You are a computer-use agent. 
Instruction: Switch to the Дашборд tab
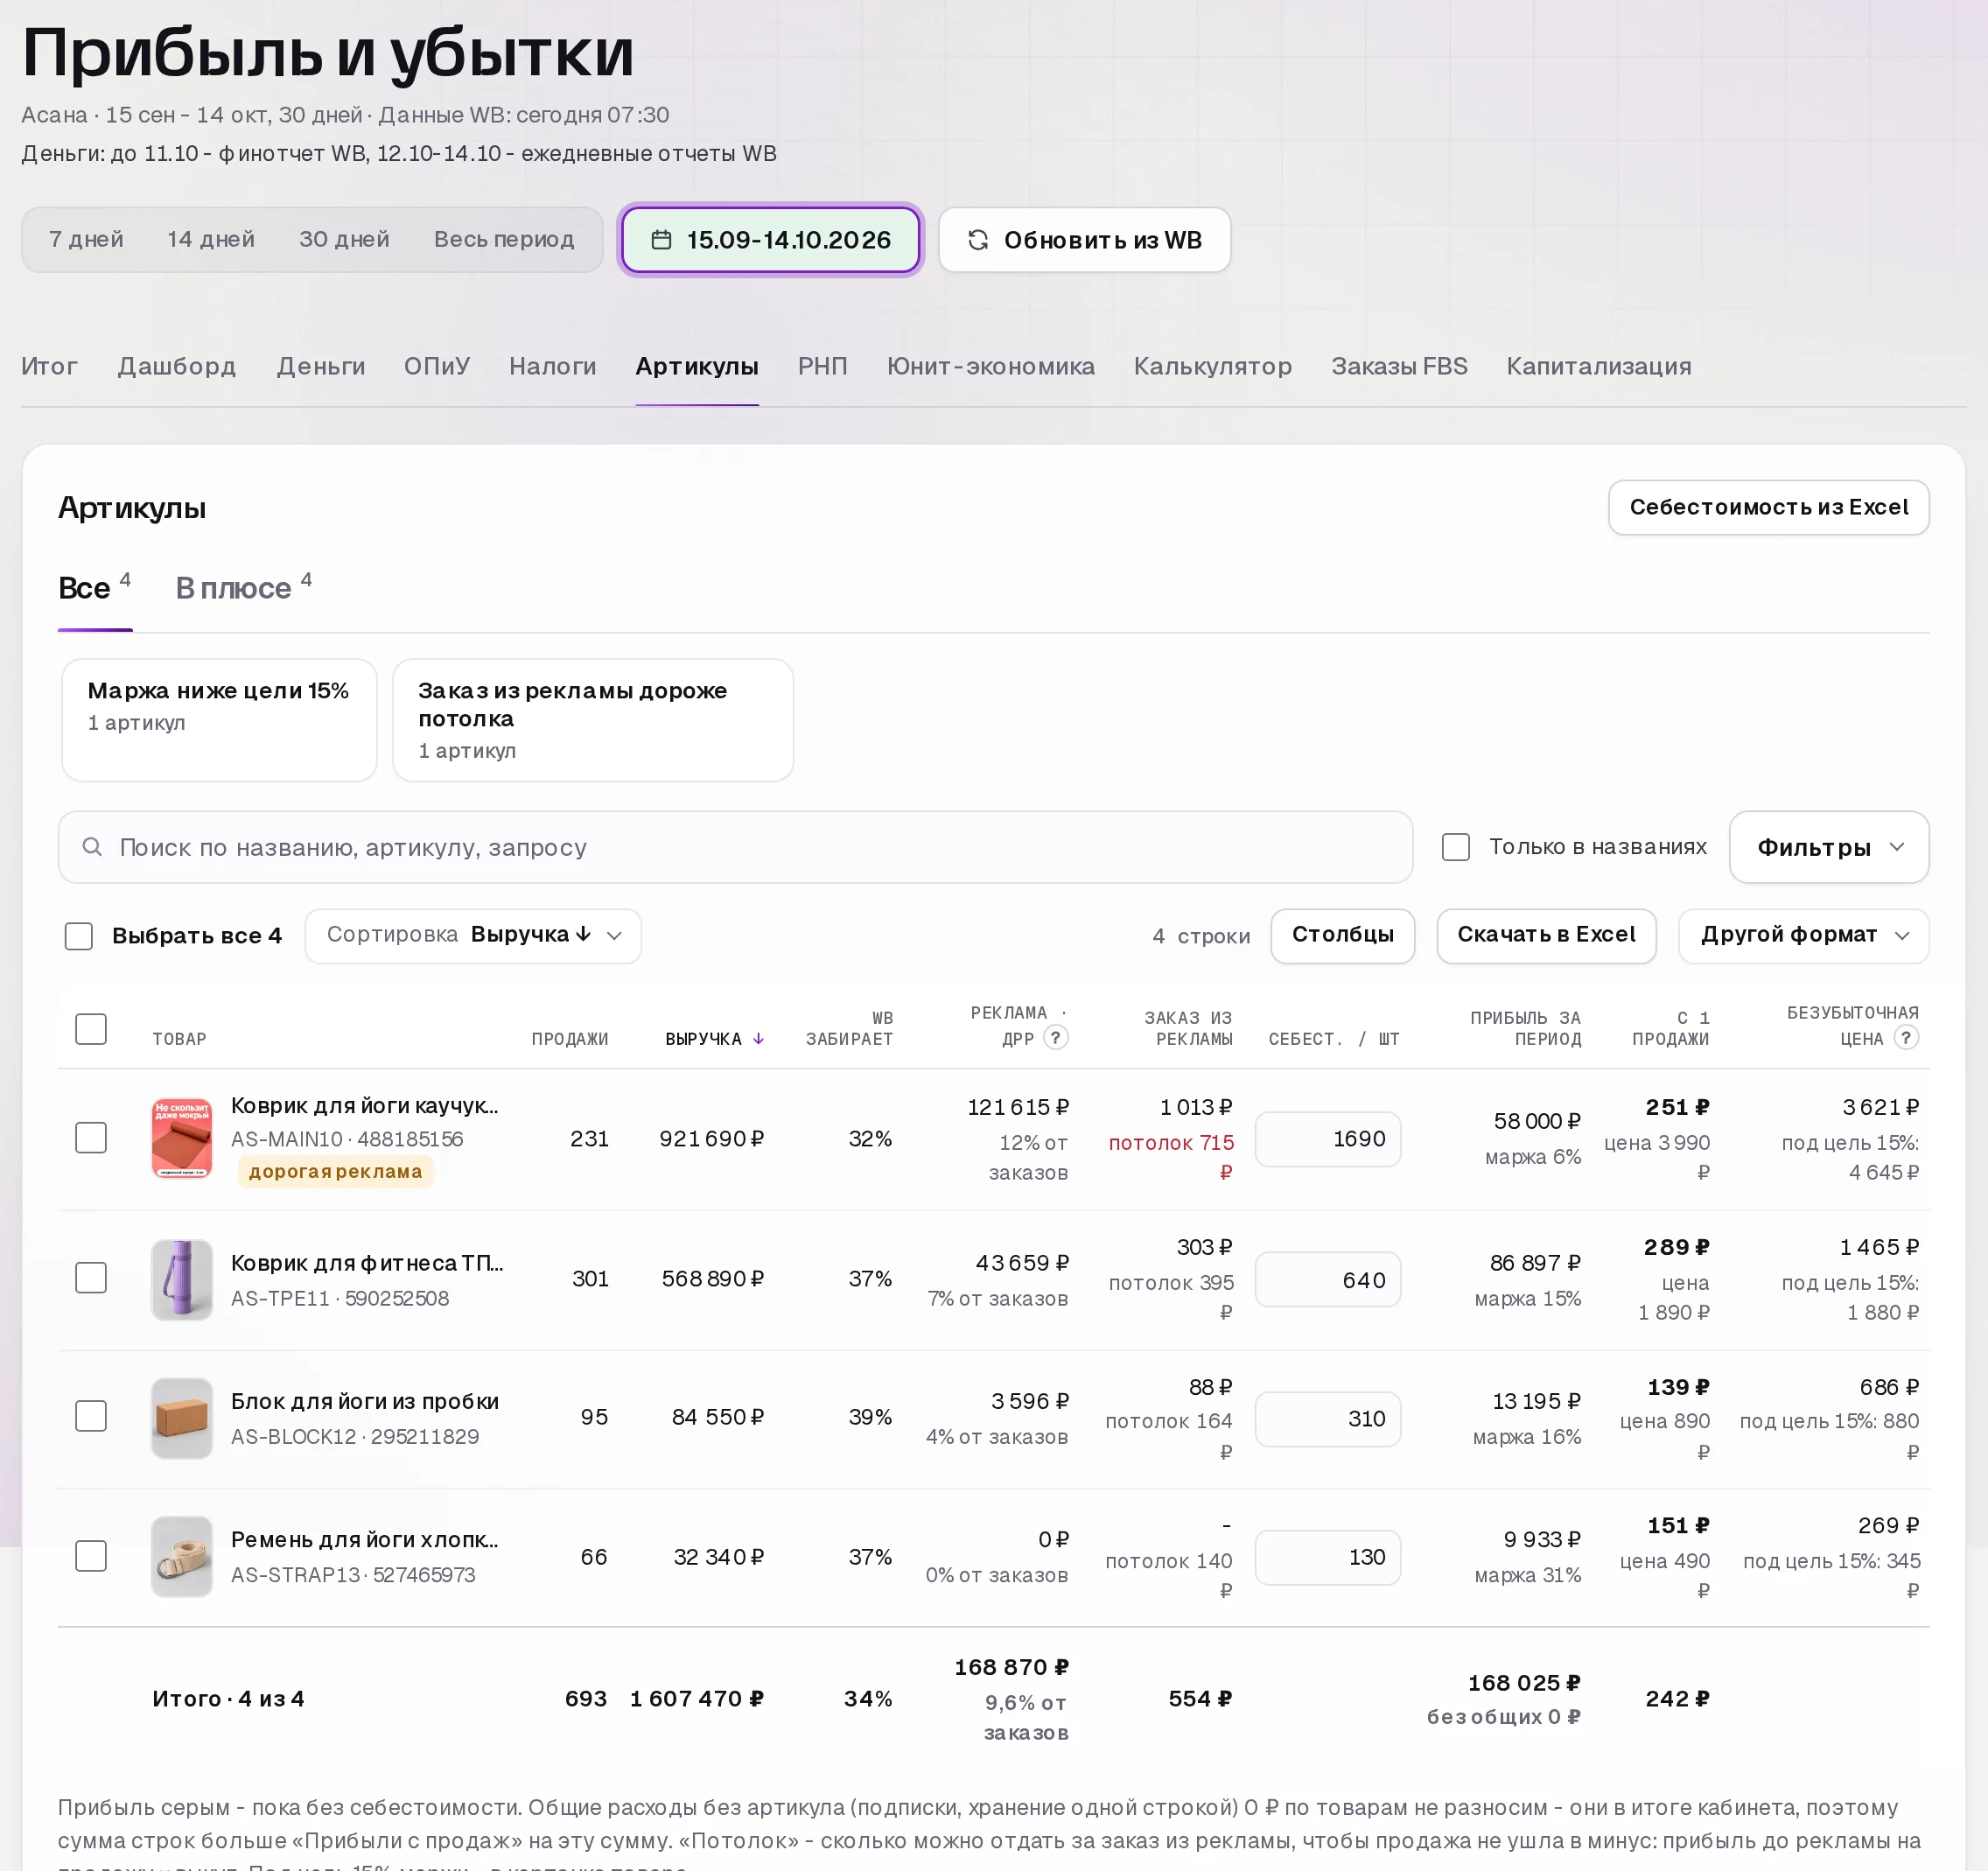(177, 366)
